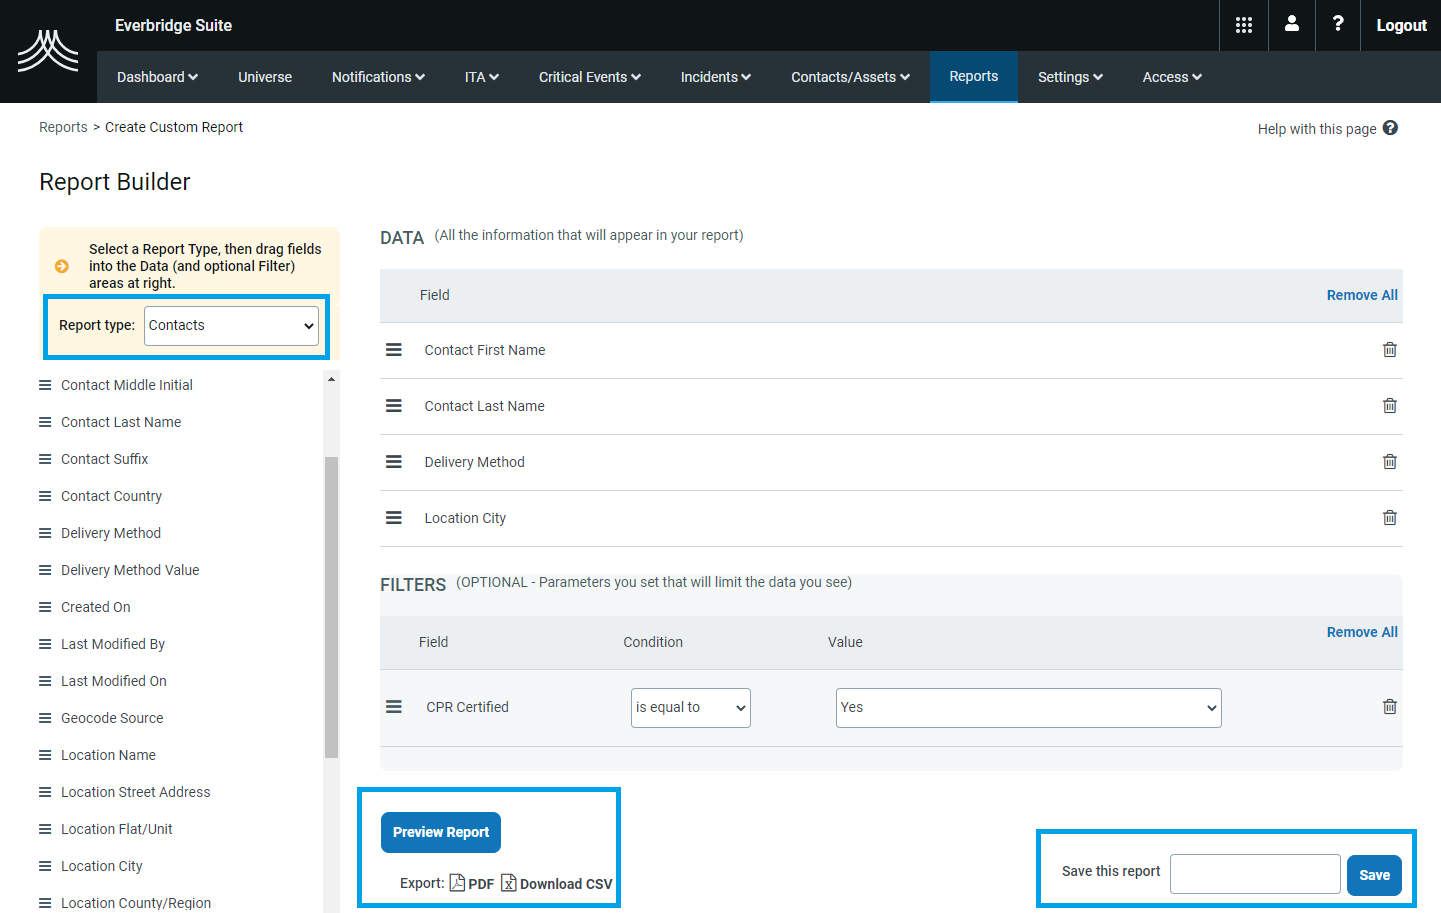Open the apps grid launcher icon

(1244, 25)
